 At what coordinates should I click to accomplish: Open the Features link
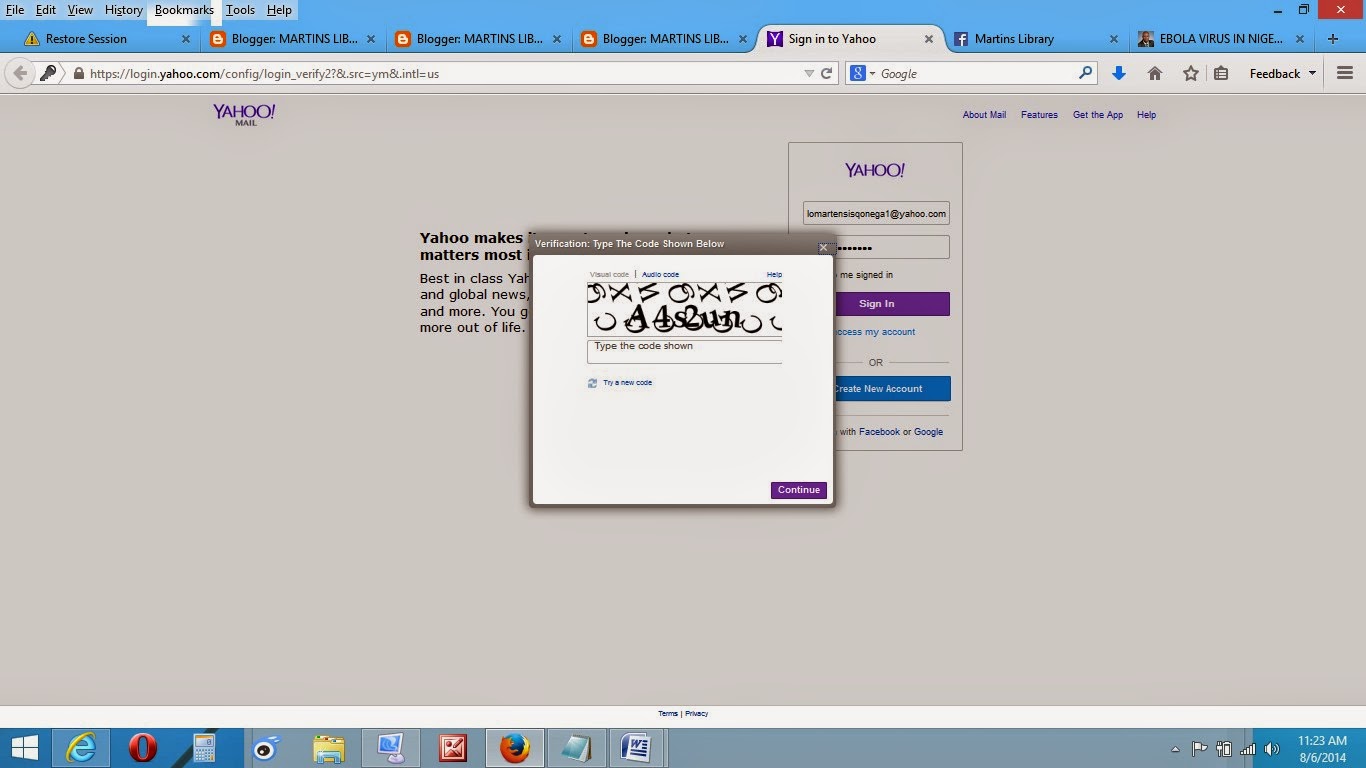(1039, 115)
